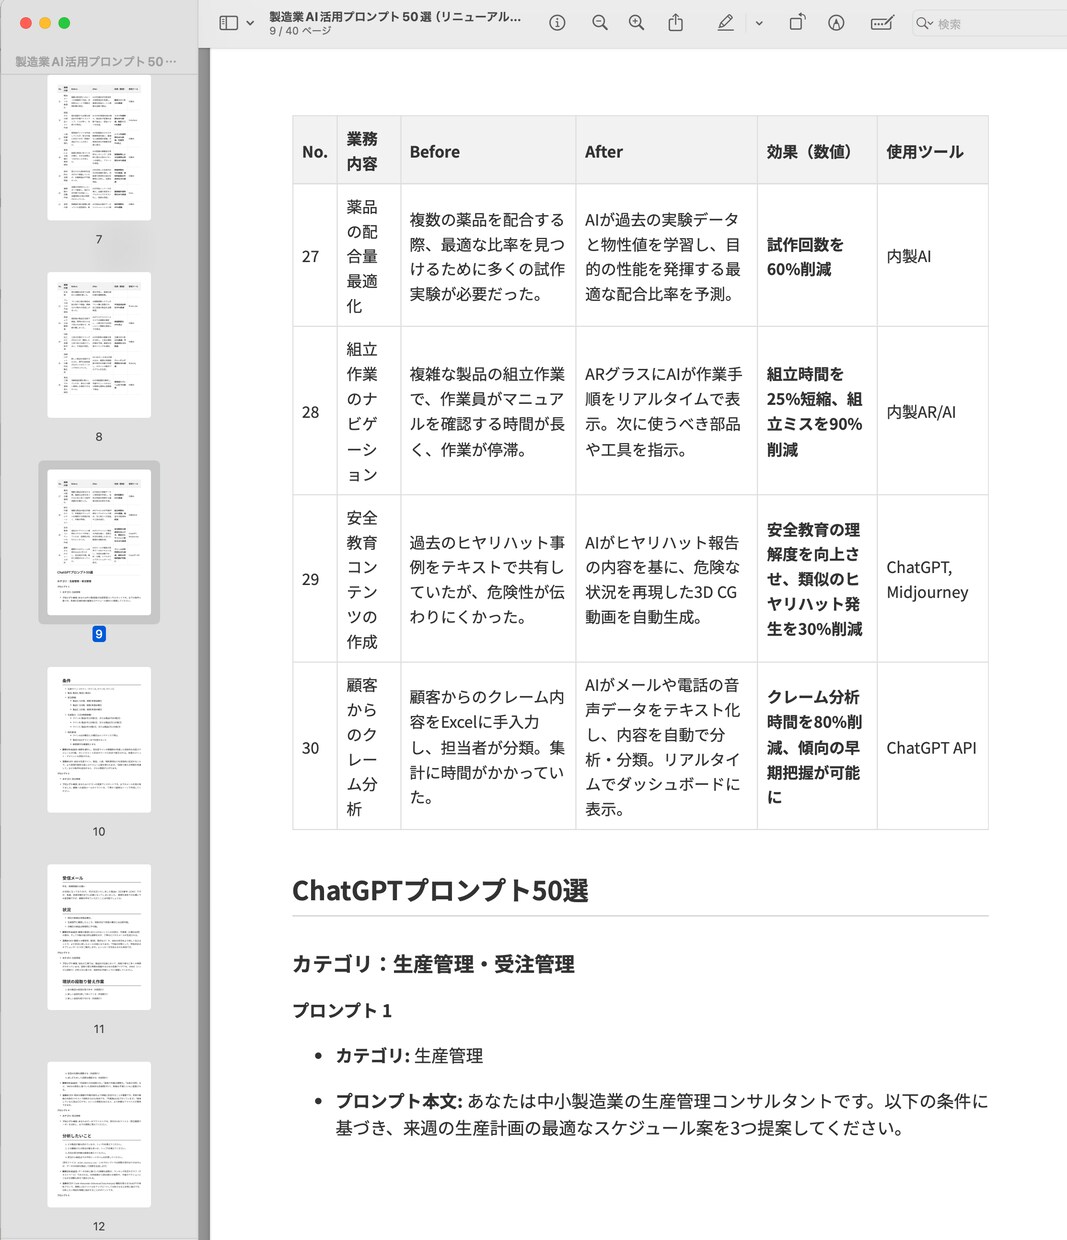
Task: Click 'ChatGPT API' tool cell
Action: [933, 747]
